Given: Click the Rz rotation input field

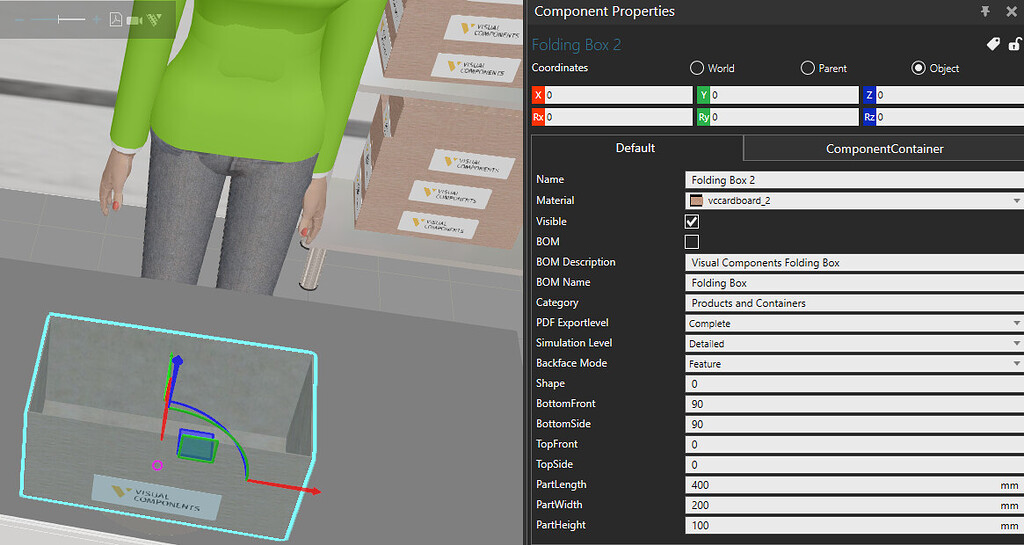Looking at the screenshot, I should coord(949,117).
